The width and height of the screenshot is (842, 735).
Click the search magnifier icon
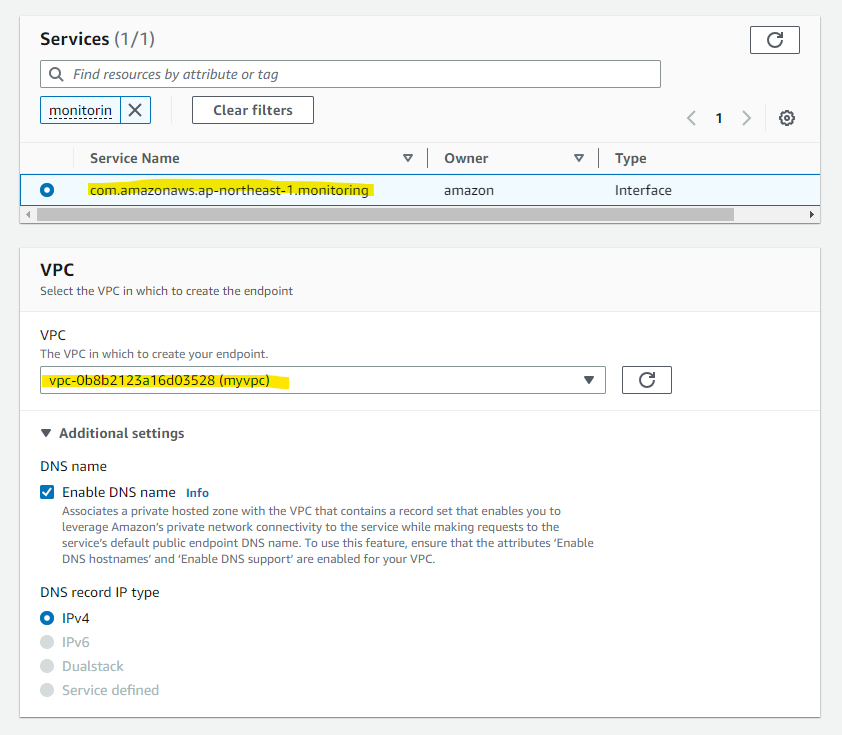coord(56,74)
